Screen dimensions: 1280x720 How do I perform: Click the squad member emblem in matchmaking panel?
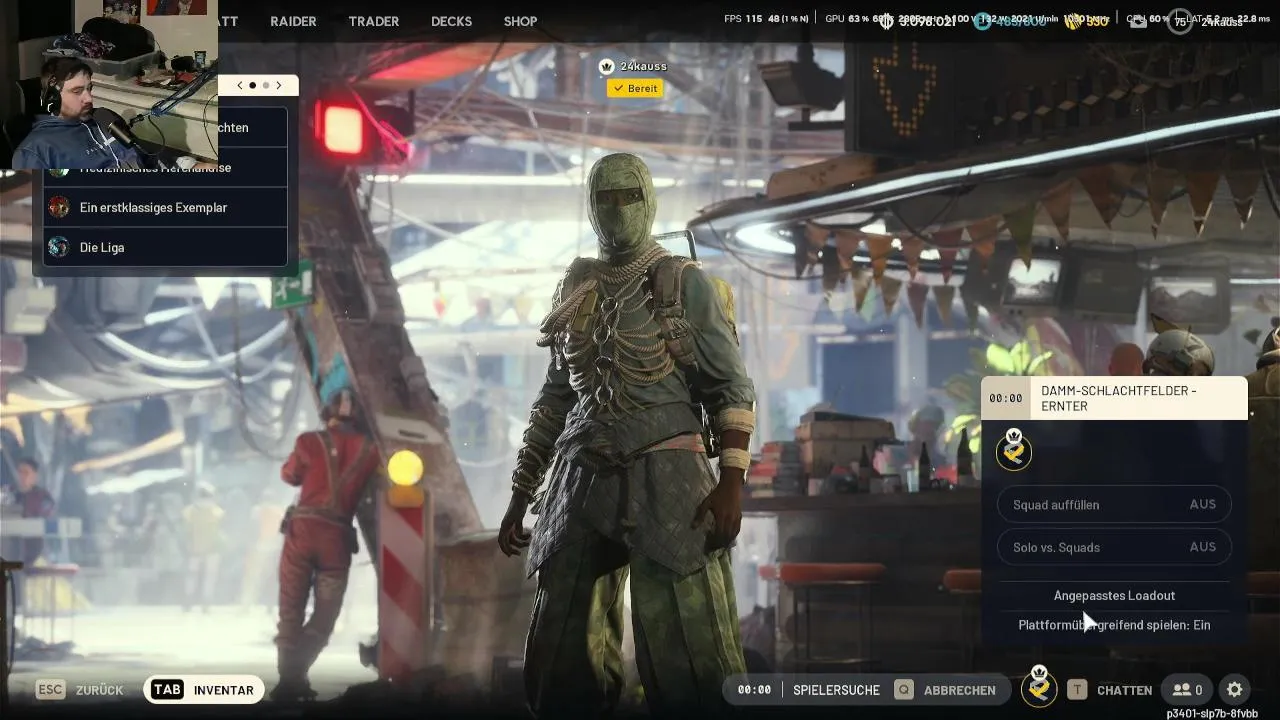pos(1014,451)
